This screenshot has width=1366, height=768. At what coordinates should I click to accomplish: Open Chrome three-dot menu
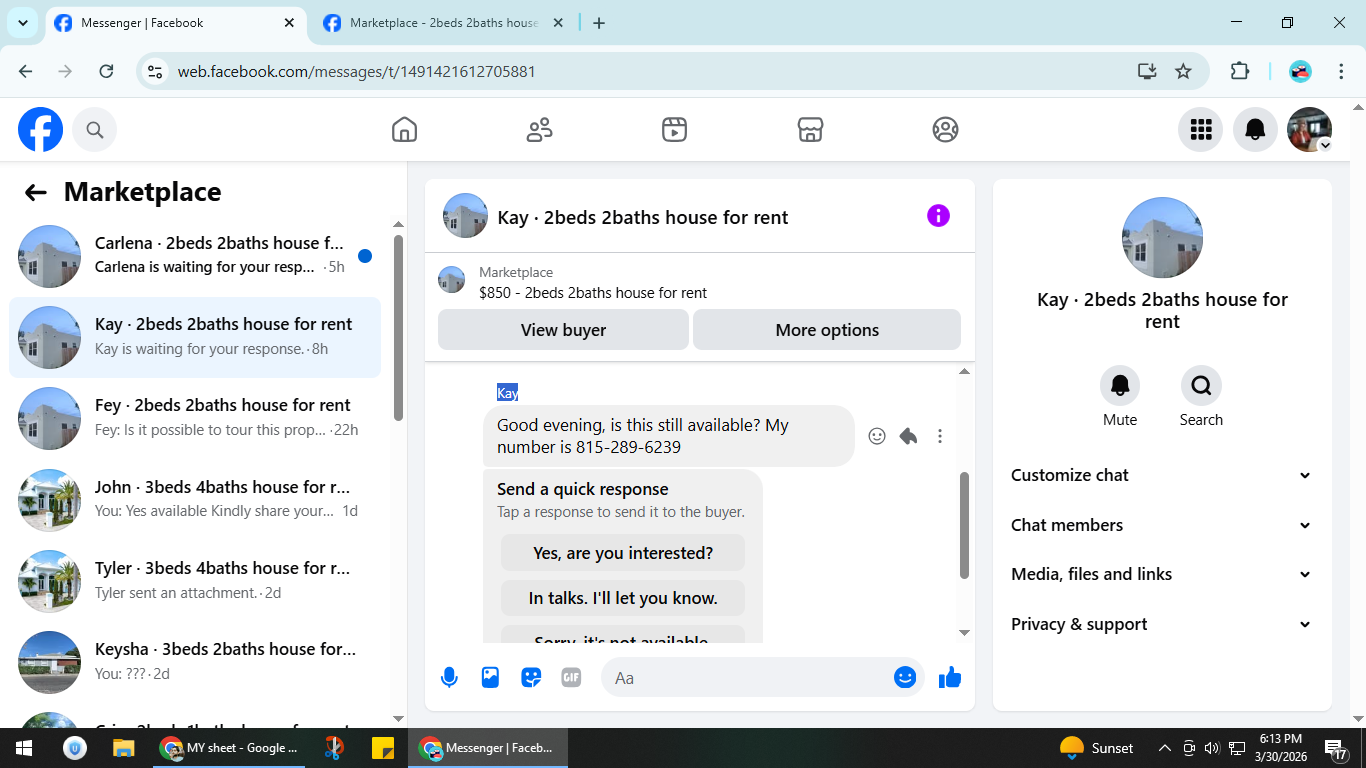tap(1342, 71)
